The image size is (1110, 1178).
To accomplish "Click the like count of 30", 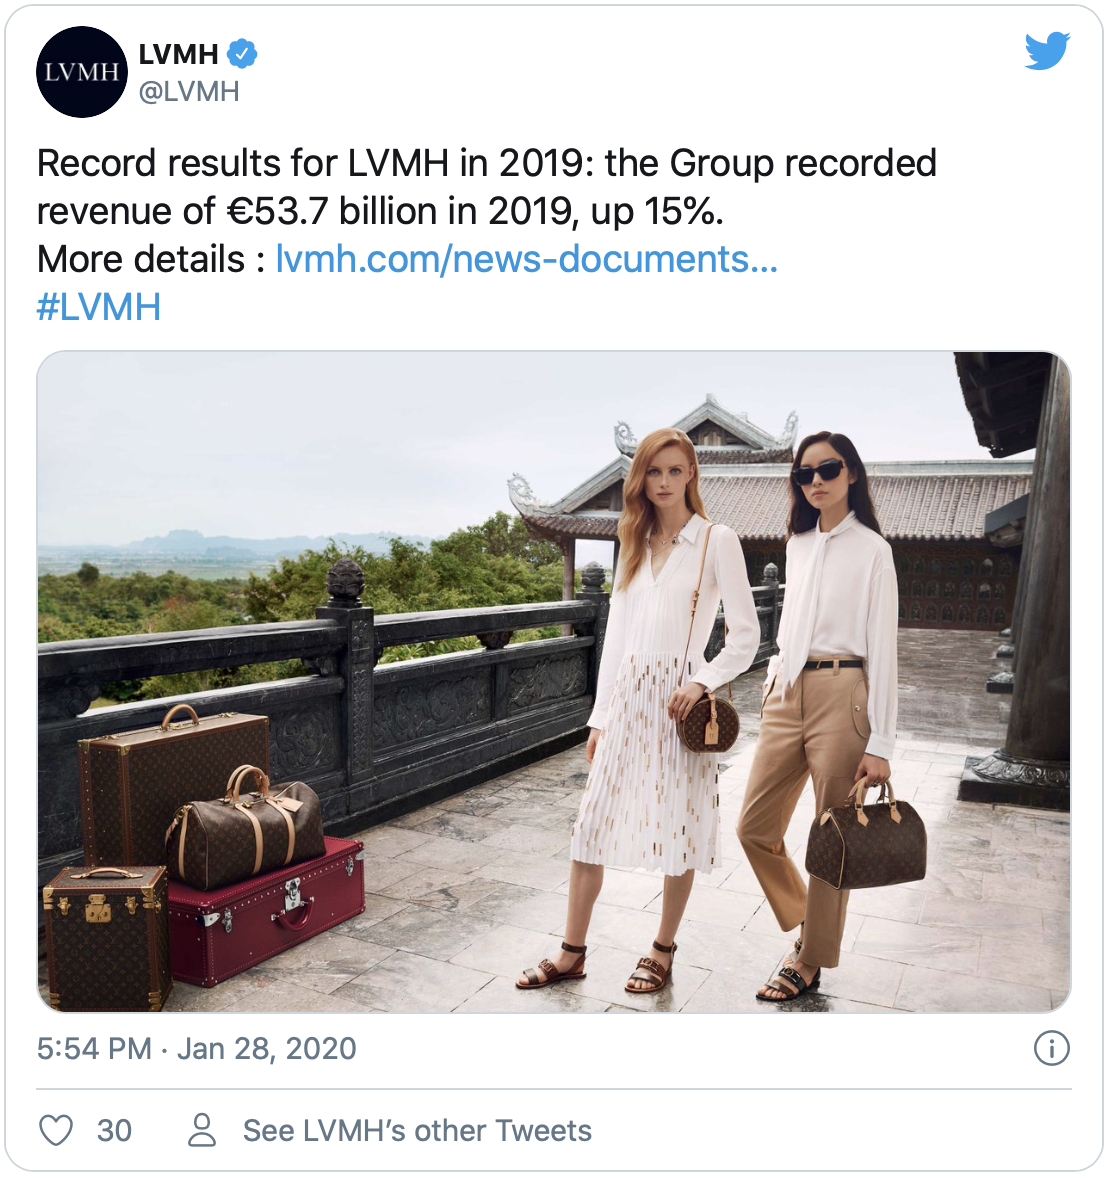I will pyautogui.click(x=114, y=1131).
